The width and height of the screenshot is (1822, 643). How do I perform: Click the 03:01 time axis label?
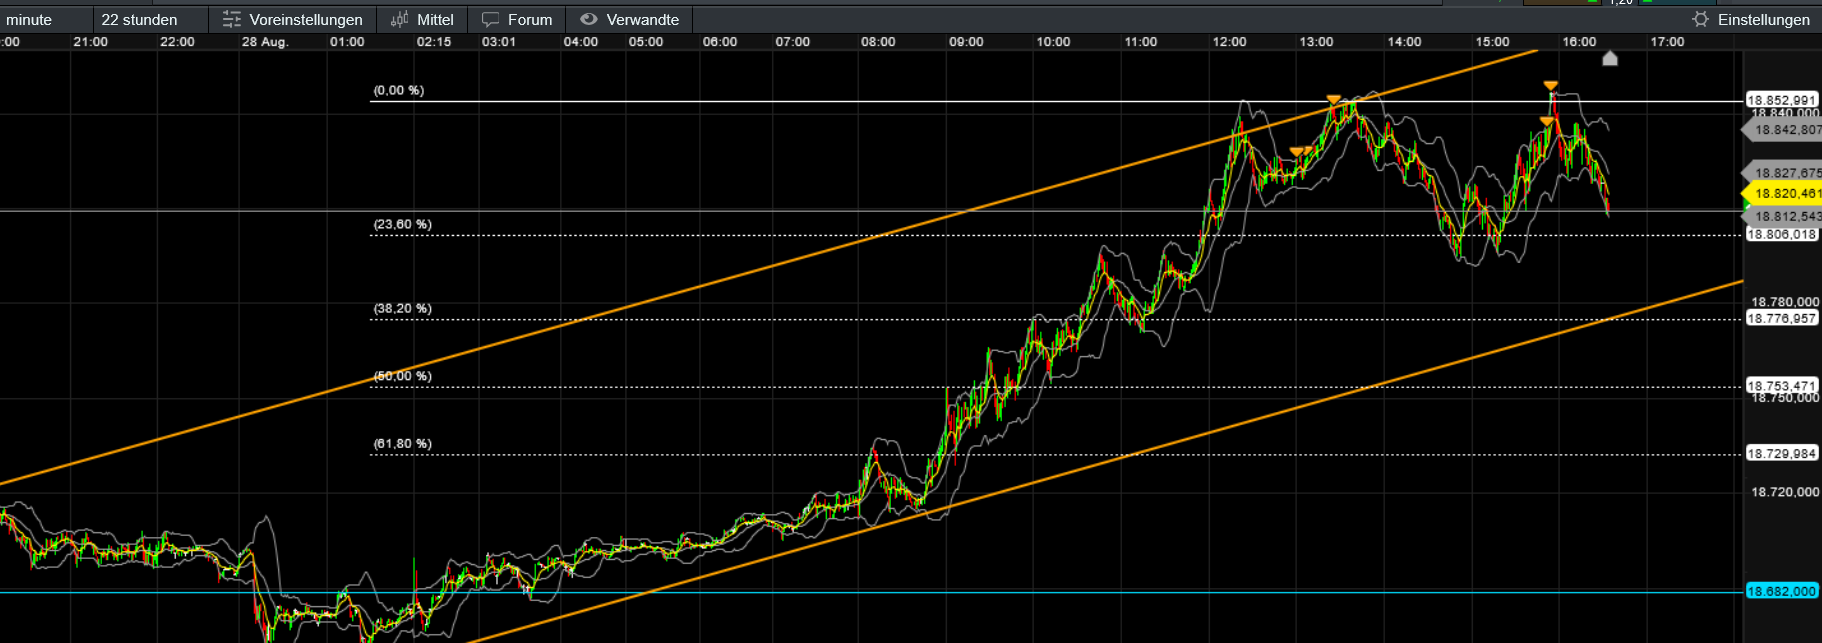tap(499, 42)
